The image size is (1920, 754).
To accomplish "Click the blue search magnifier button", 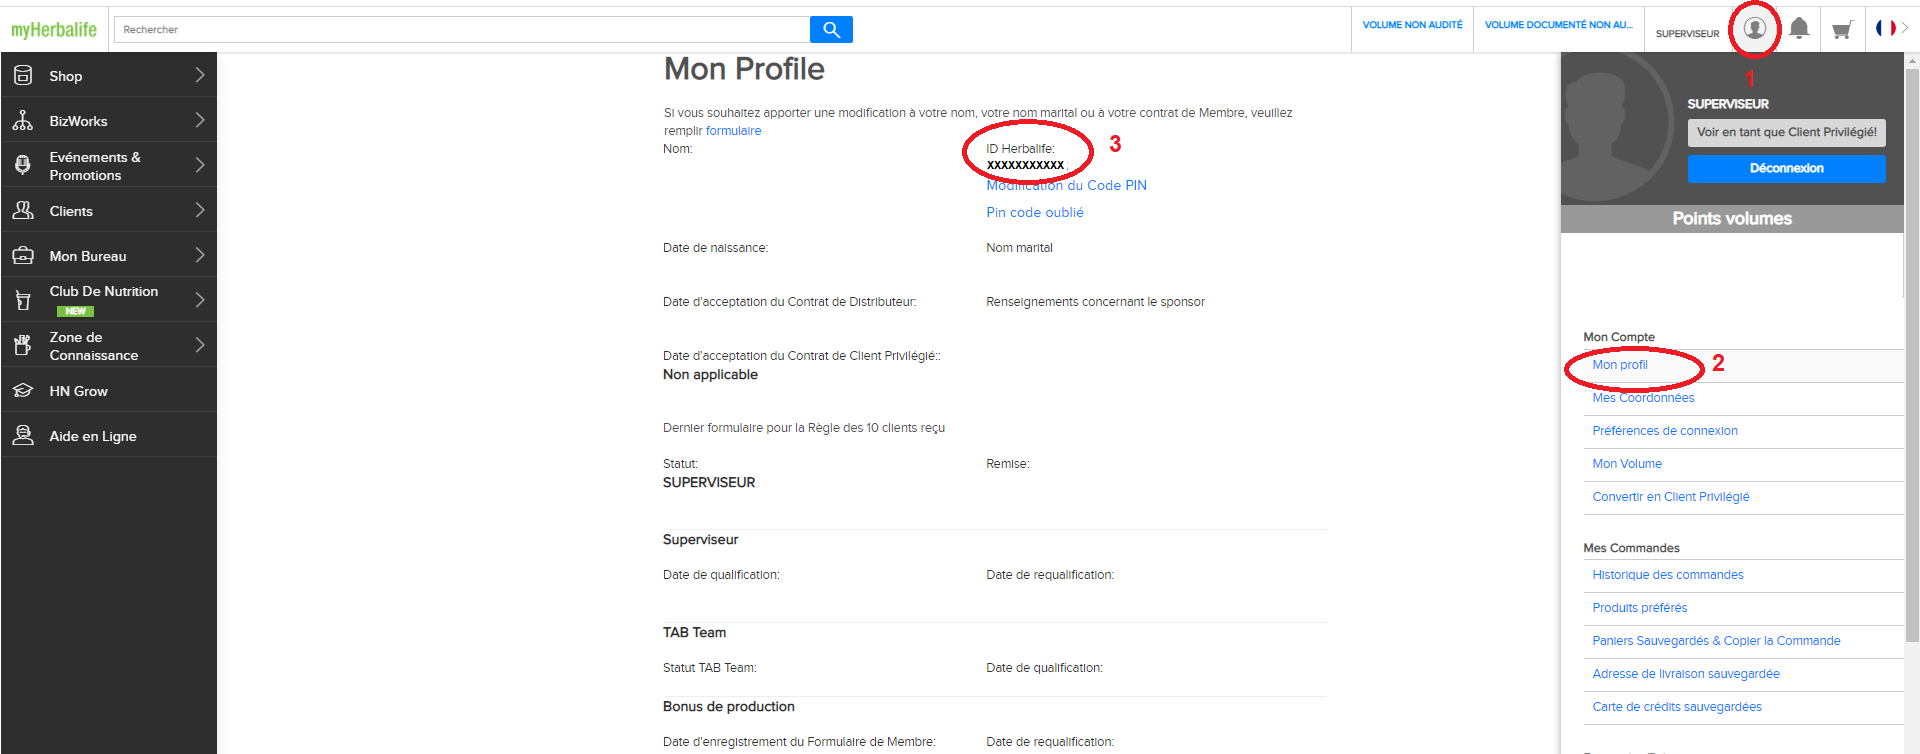I will (831, 30).
